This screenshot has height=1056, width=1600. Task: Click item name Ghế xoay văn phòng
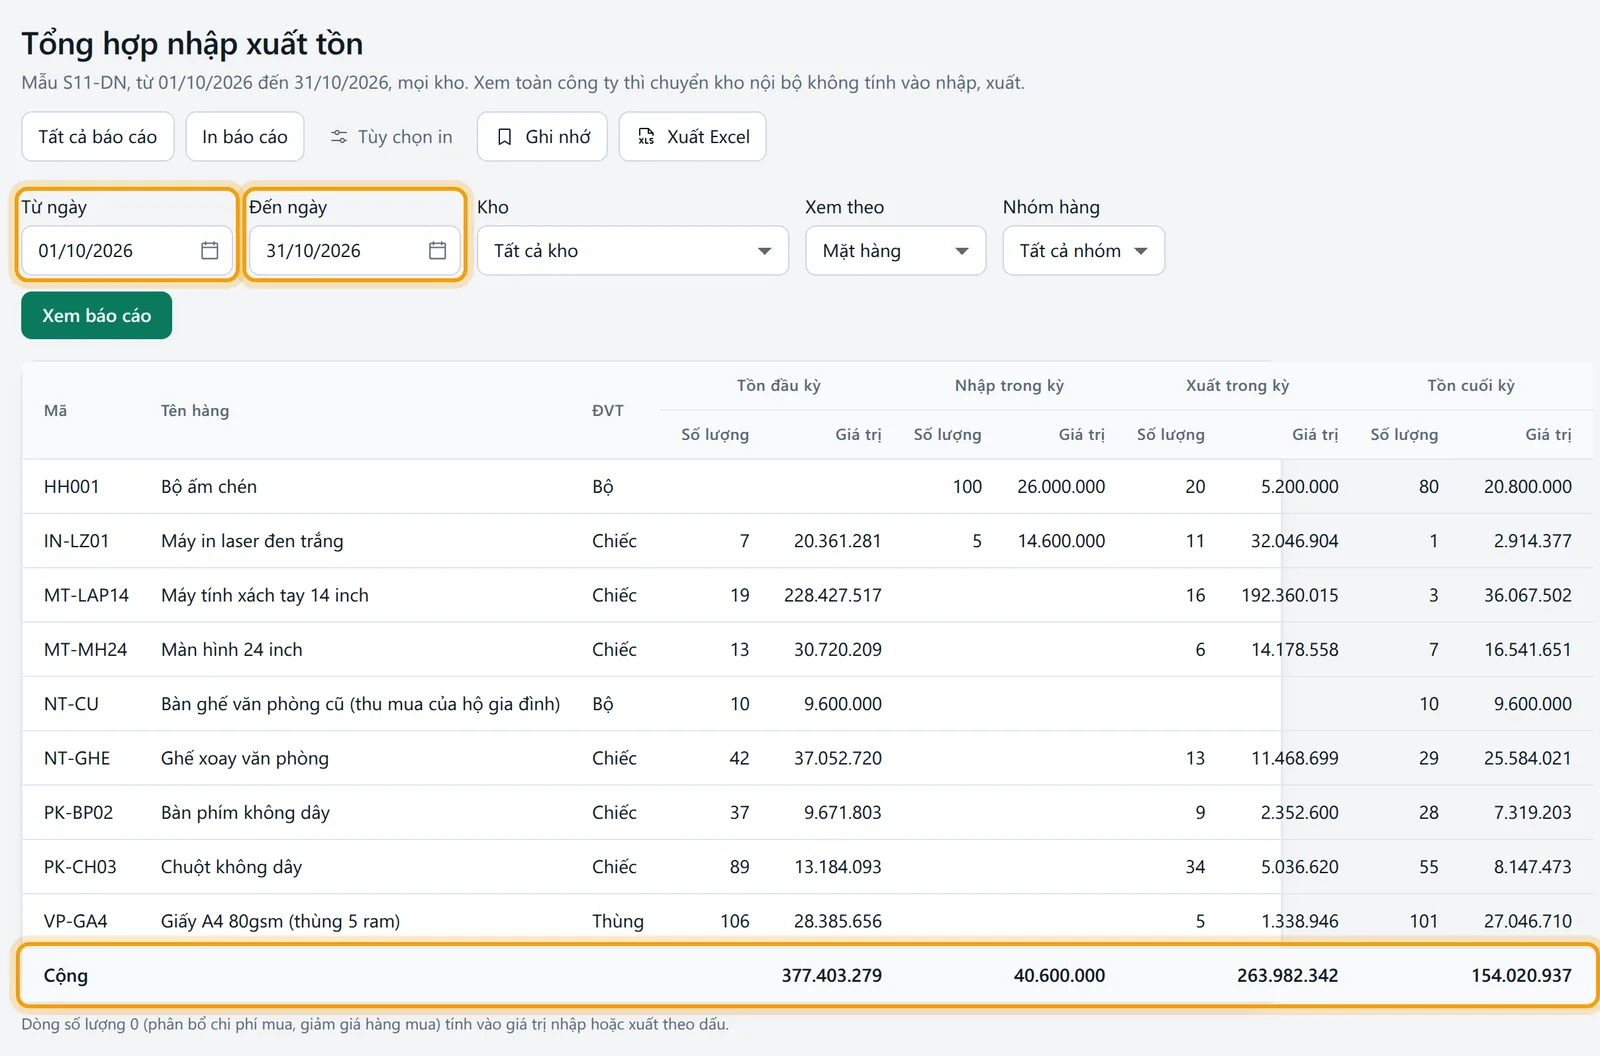pyautogui.click(x=245, y=758)
